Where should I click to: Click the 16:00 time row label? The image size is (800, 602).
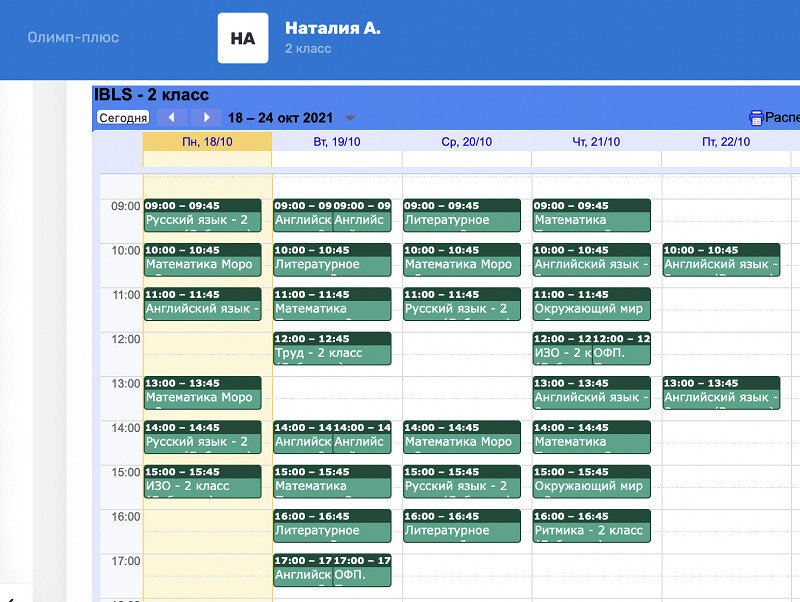tap(126, 517)
